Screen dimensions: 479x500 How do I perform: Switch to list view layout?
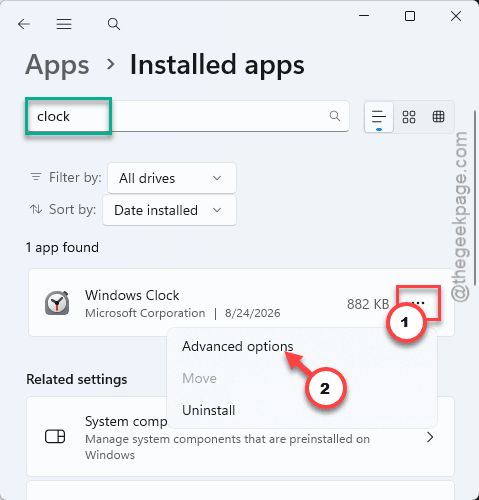click(379, 117)
